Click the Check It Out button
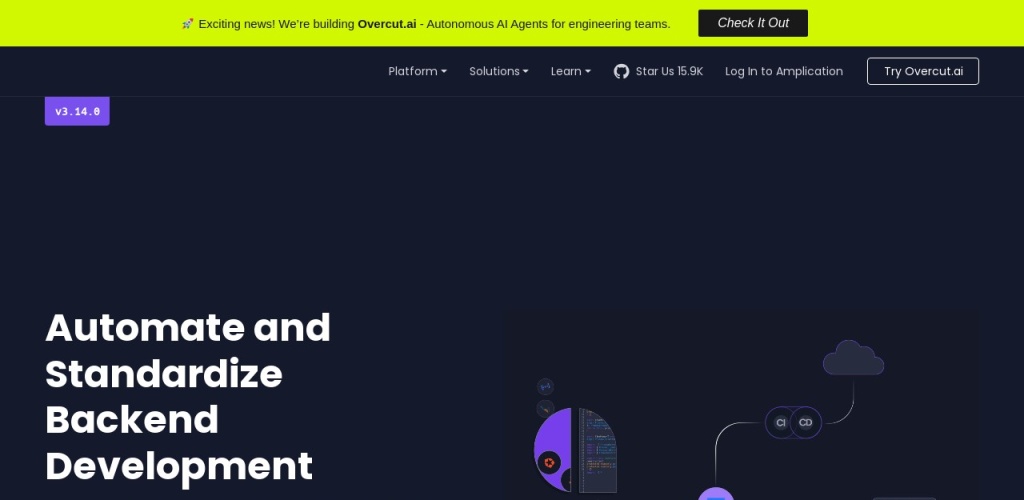This screenshot has height=500, width=1024. [x=752, y=23]
